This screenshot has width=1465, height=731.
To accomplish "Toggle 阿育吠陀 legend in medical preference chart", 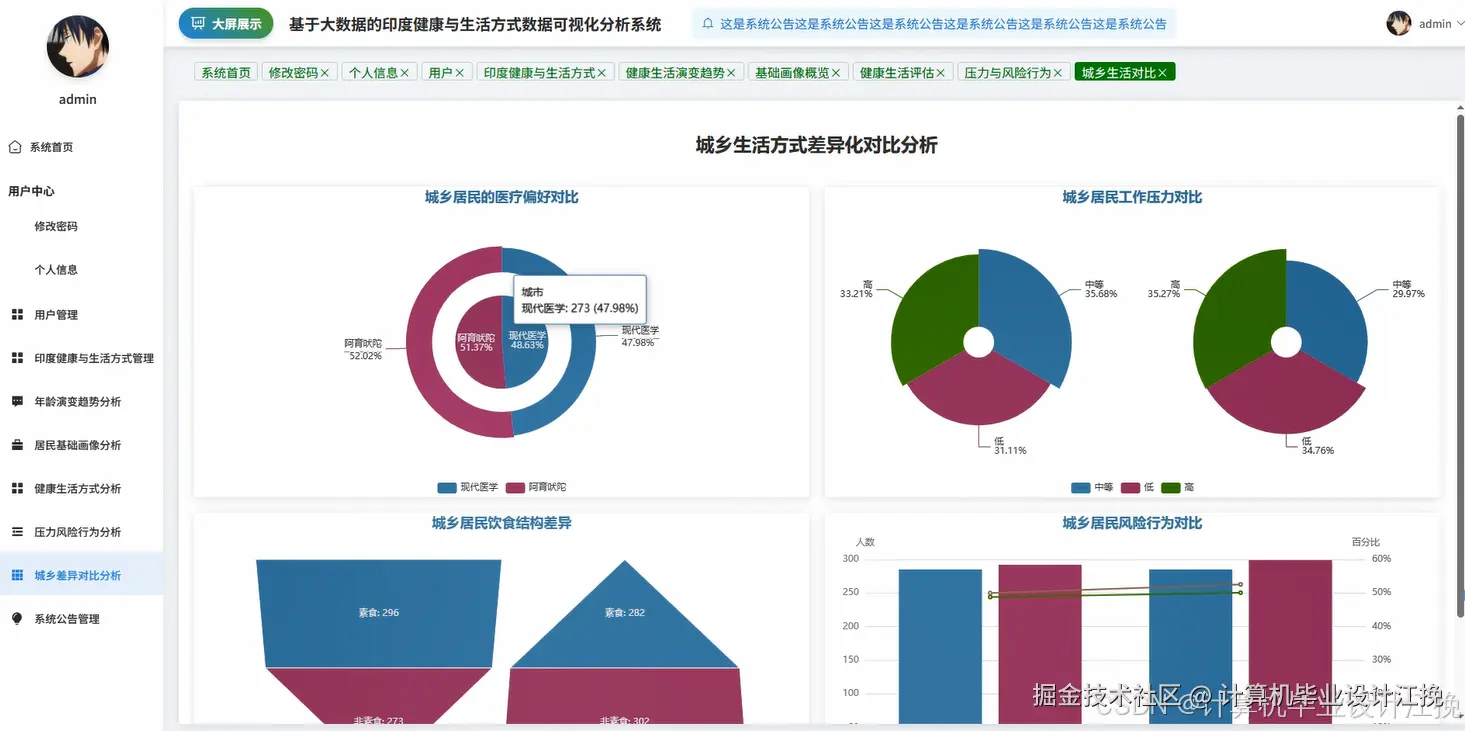I will (536, 488).
